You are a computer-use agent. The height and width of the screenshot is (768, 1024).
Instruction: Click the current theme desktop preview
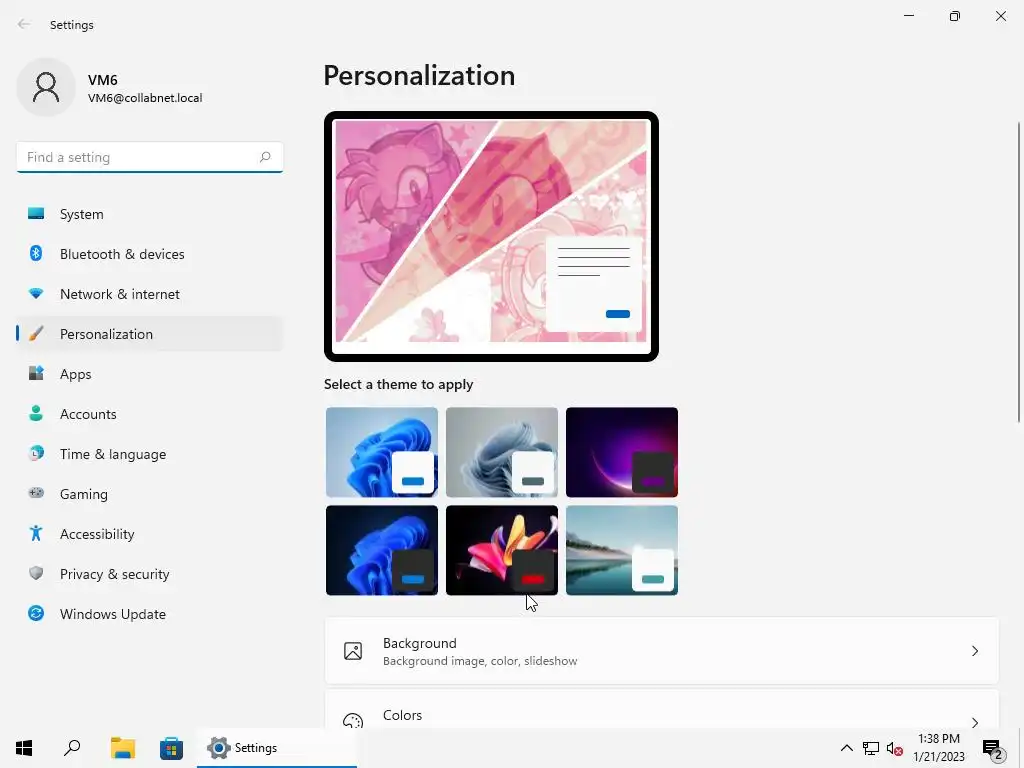point(491,236)
